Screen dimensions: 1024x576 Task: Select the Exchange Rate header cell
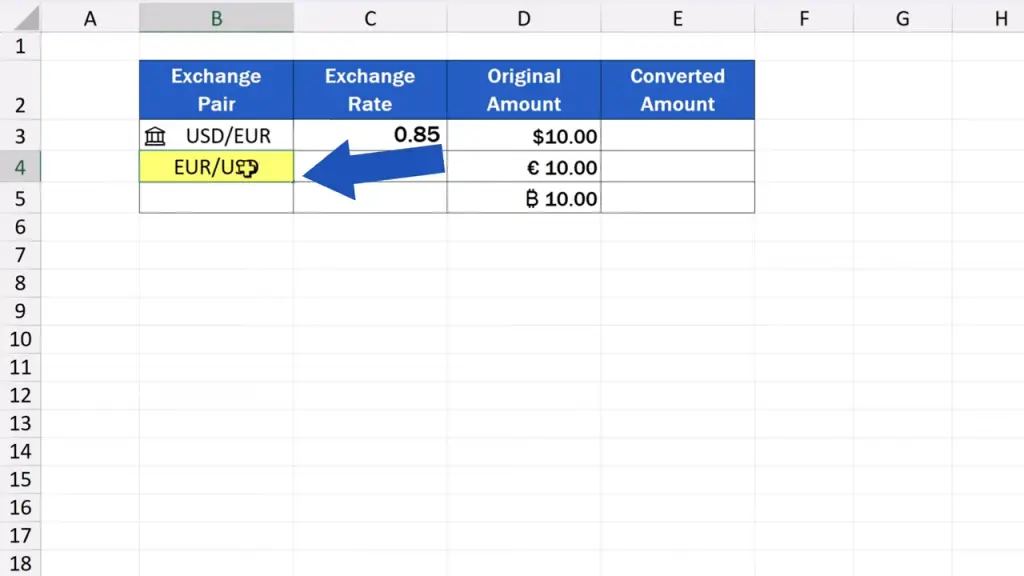point(370,90)
